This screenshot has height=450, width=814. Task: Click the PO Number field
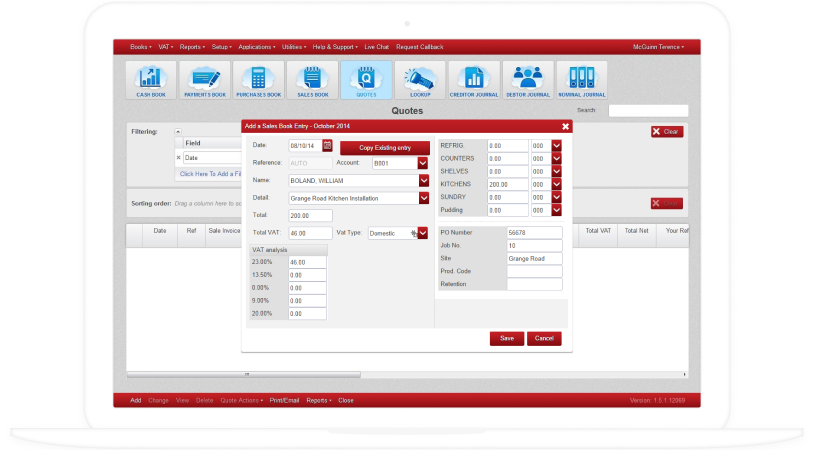tap(534, 233)
